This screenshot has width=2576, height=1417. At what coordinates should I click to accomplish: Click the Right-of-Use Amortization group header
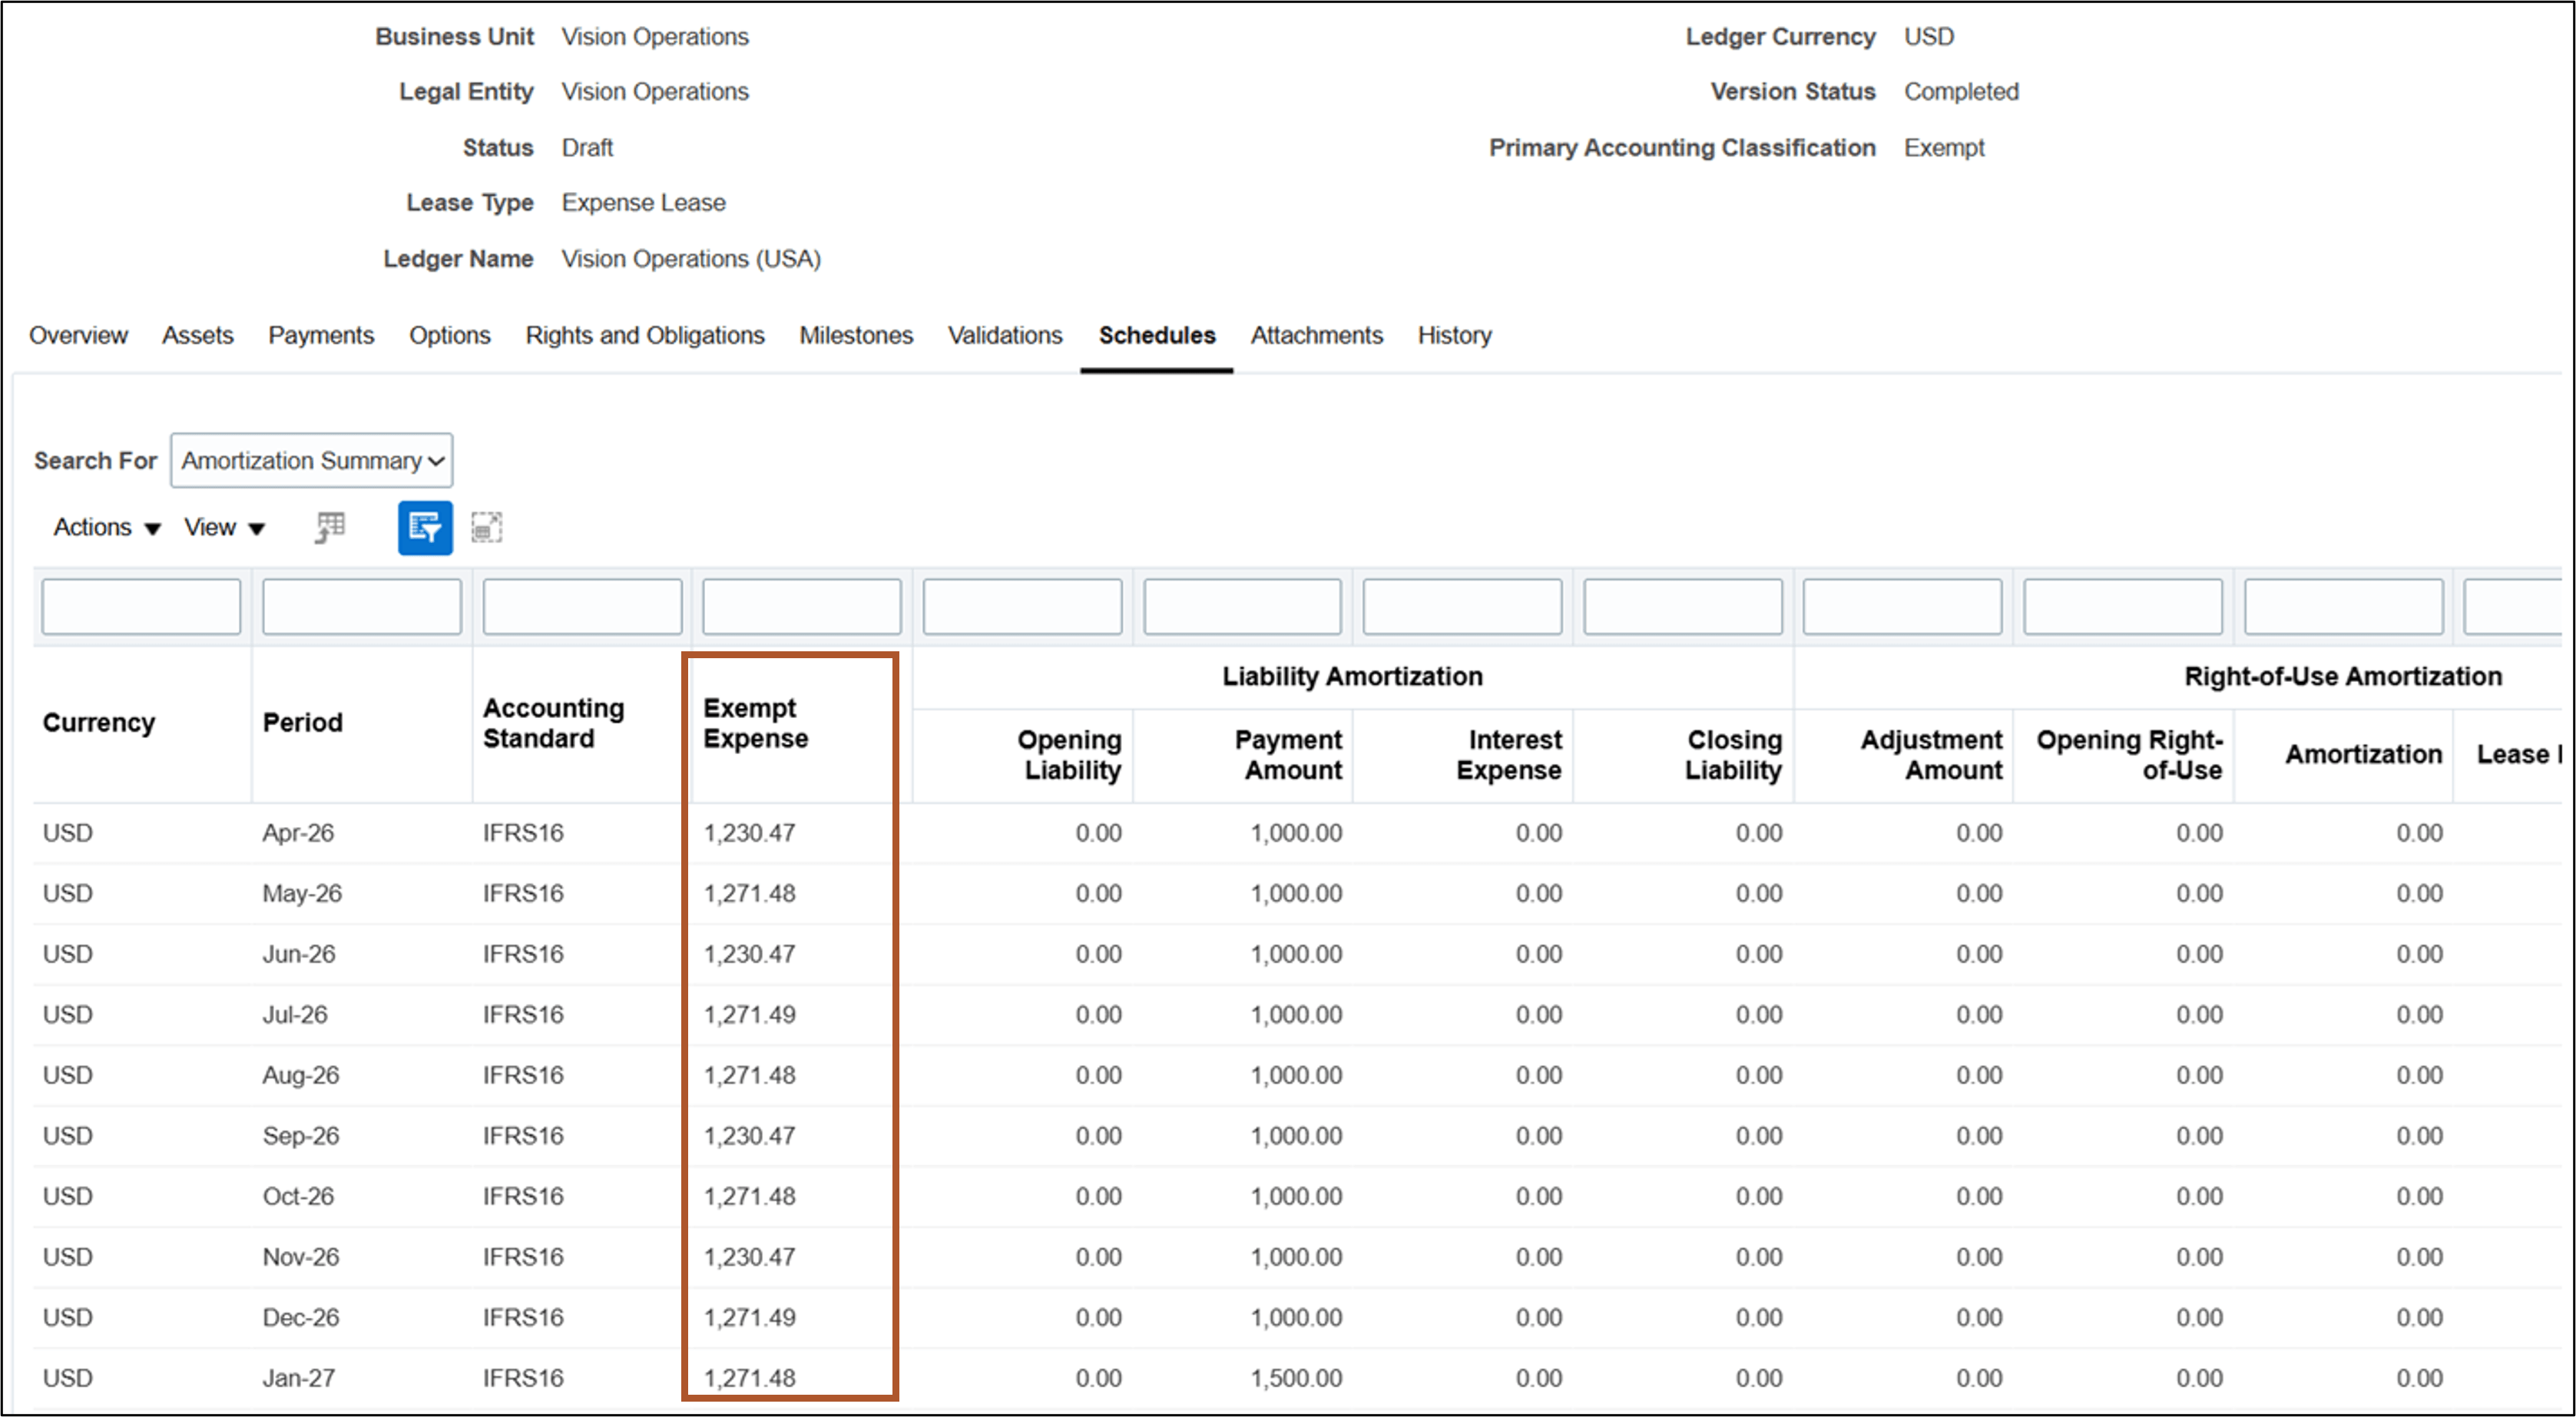2343,676
